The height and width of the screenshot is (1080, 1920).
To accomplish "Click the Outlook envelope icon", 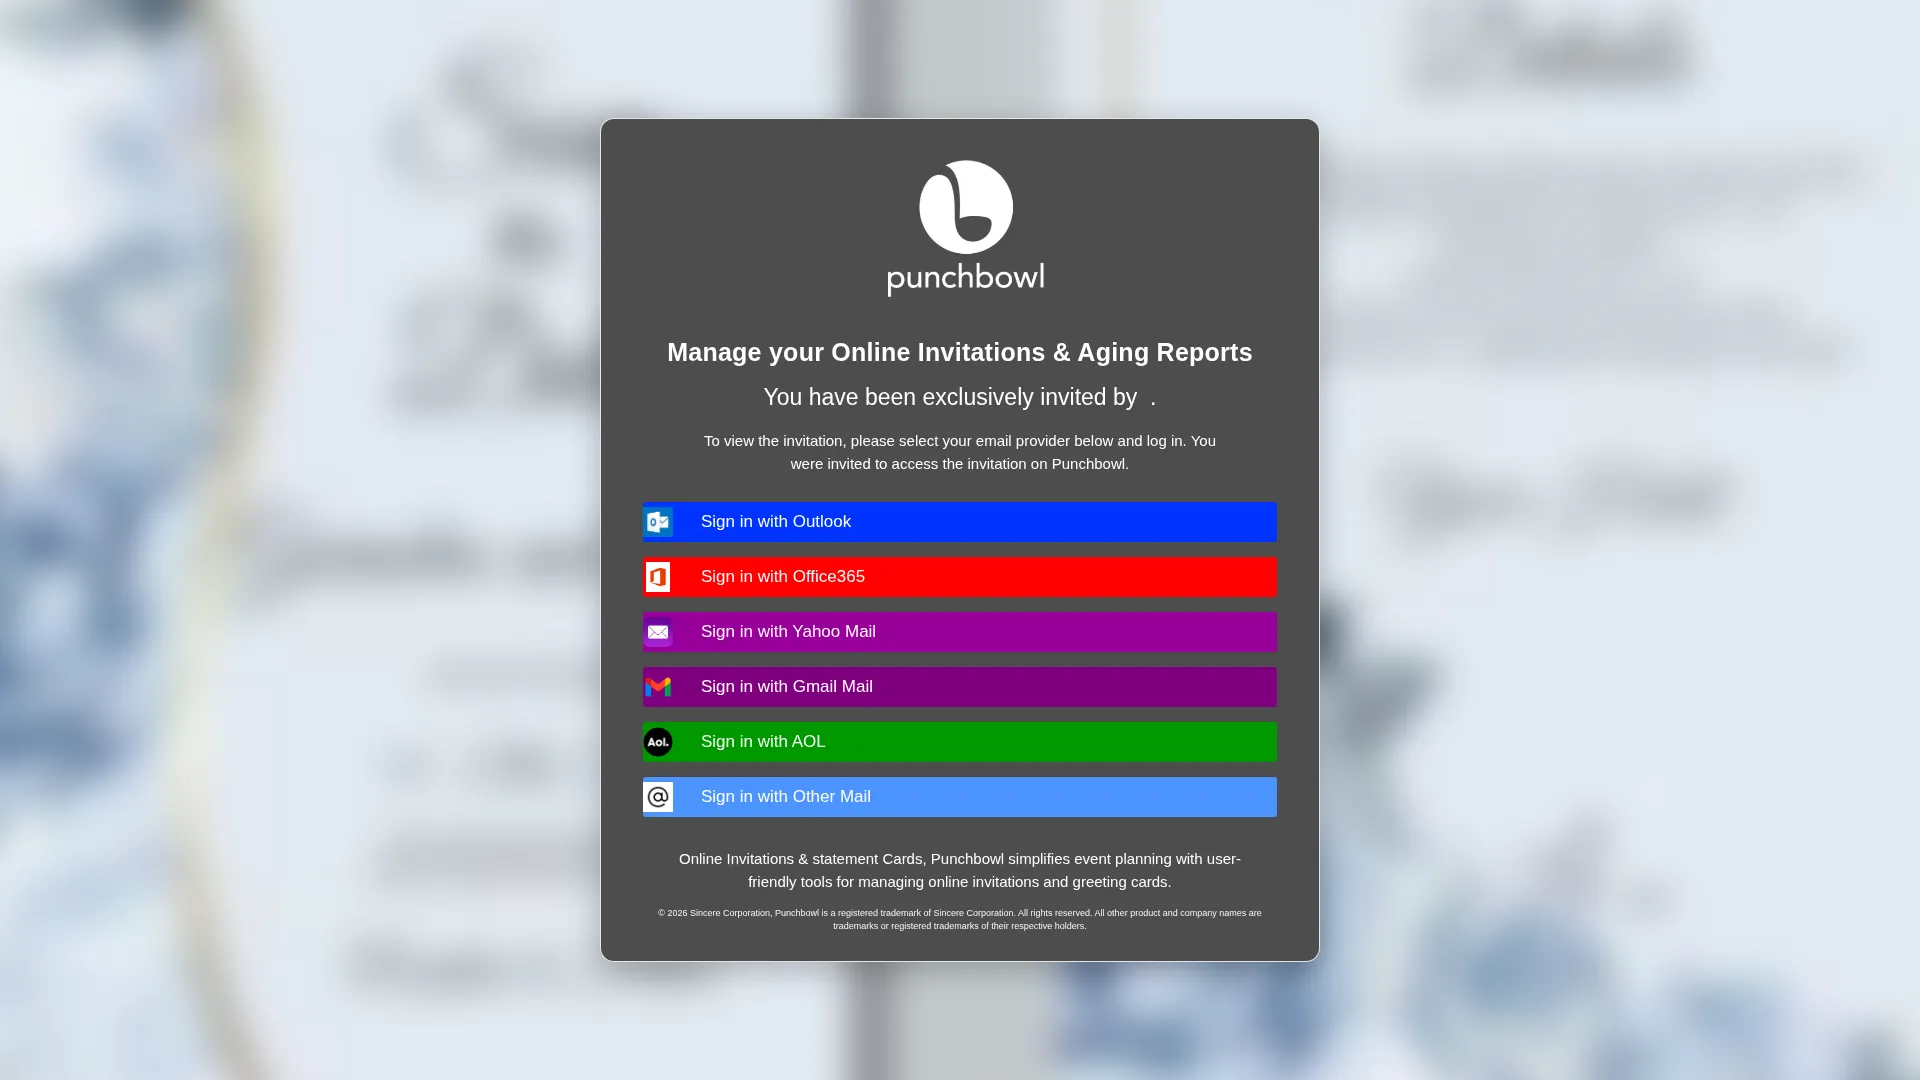I will (x=658, y=522).
